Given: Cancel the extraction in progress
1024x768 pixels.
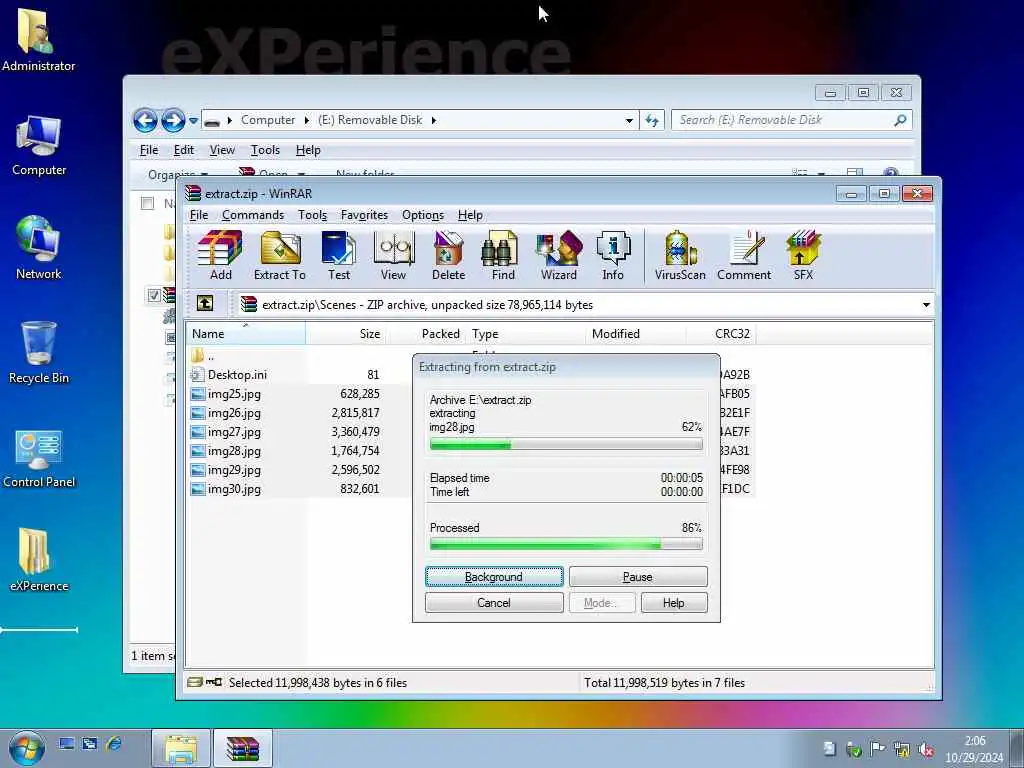Looking at the screenshot, I should coord(494,603).
